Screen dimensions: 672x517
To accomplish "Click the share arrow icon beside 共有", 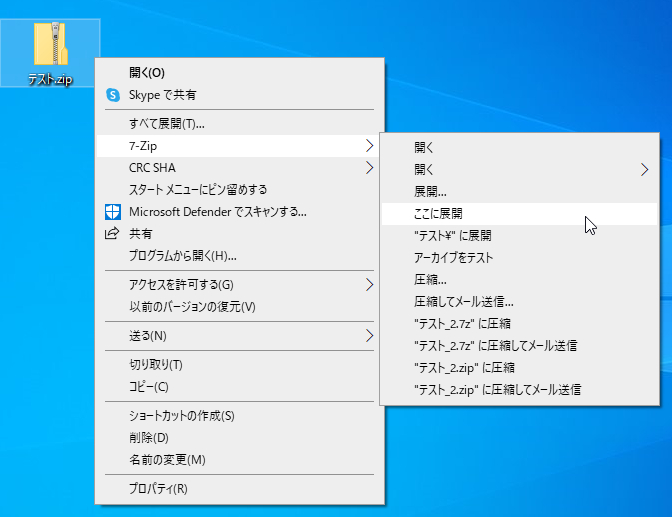I will [x=112, y=234].
